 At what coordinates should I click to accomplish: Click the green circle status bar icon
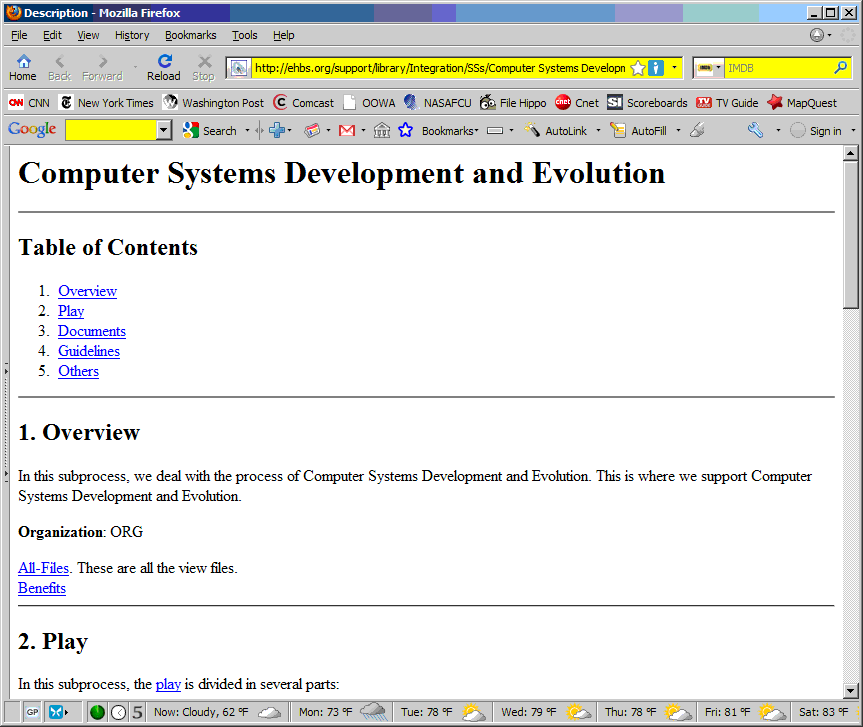pyautogui.click(x=97, y=712)
